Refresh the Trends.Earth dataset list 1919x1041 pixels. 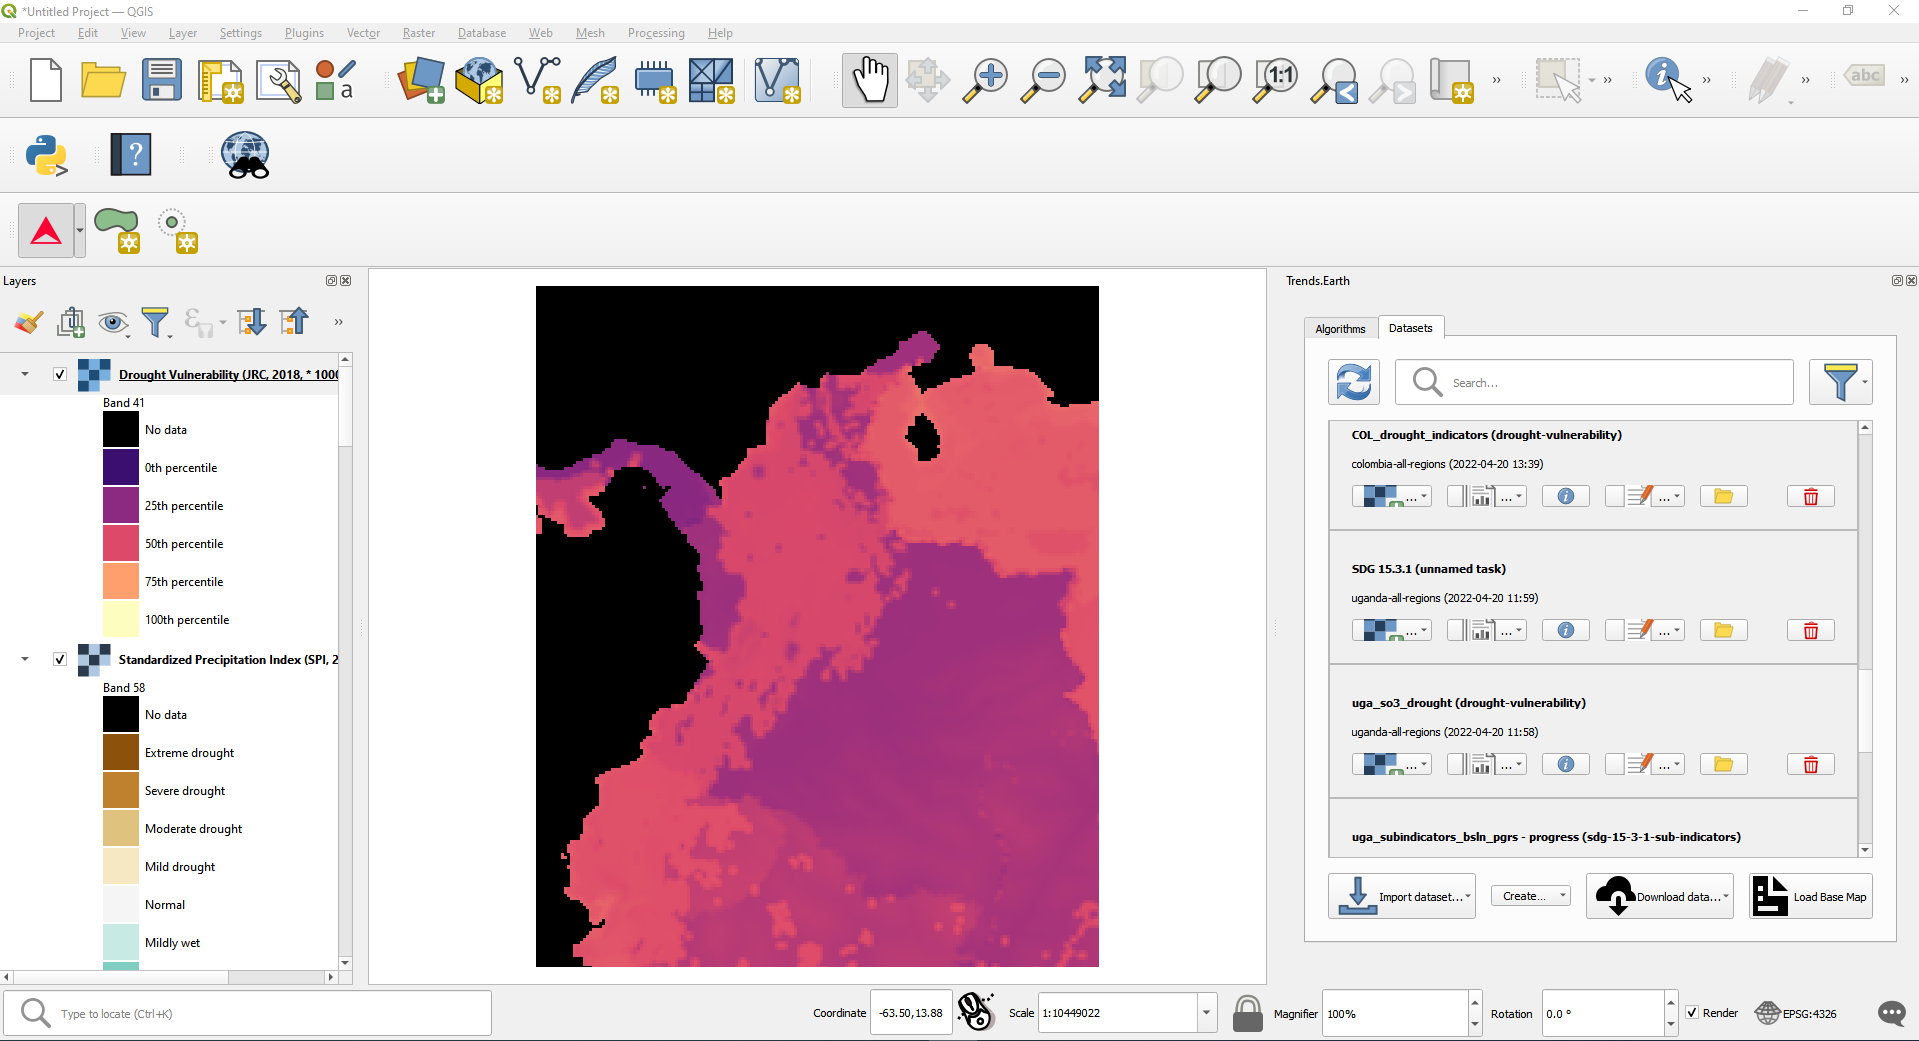coord(1353,382)
